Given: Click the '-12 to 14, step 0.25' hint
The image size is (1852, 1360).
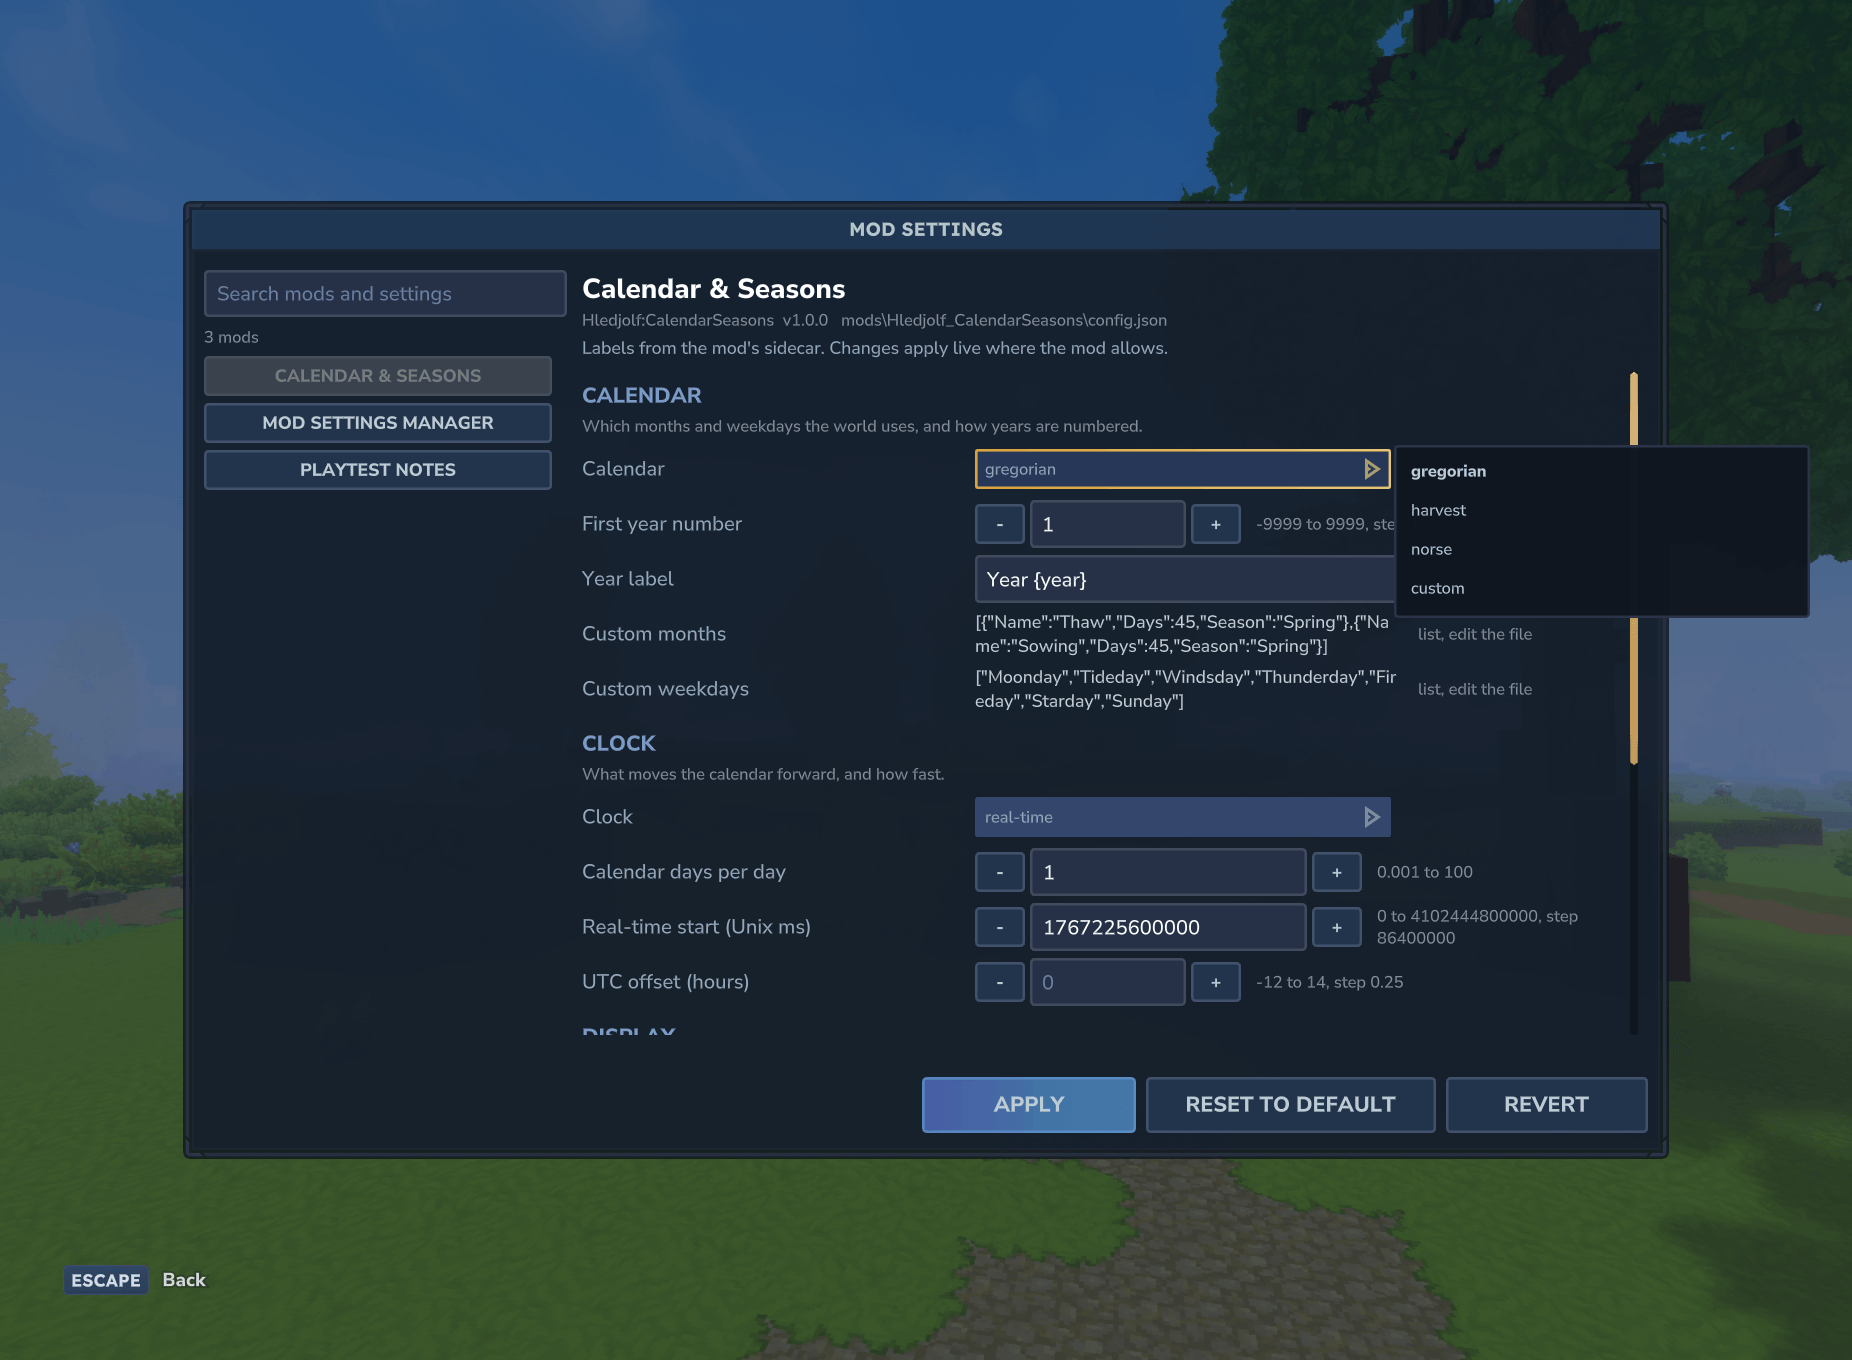Looking at the screenshot, I should click(1330, 982).
